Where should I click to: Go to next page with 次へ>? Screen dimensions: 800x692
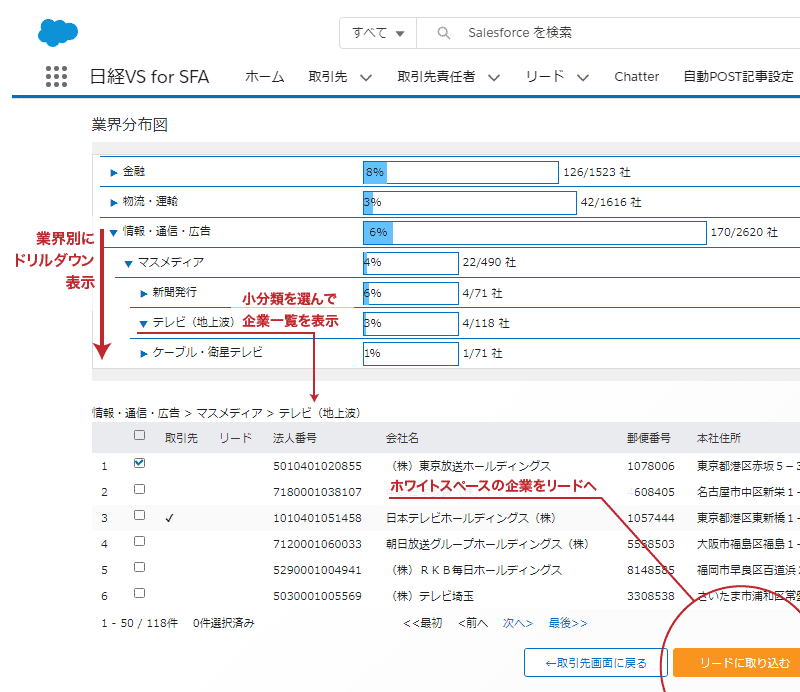[518, 623]
